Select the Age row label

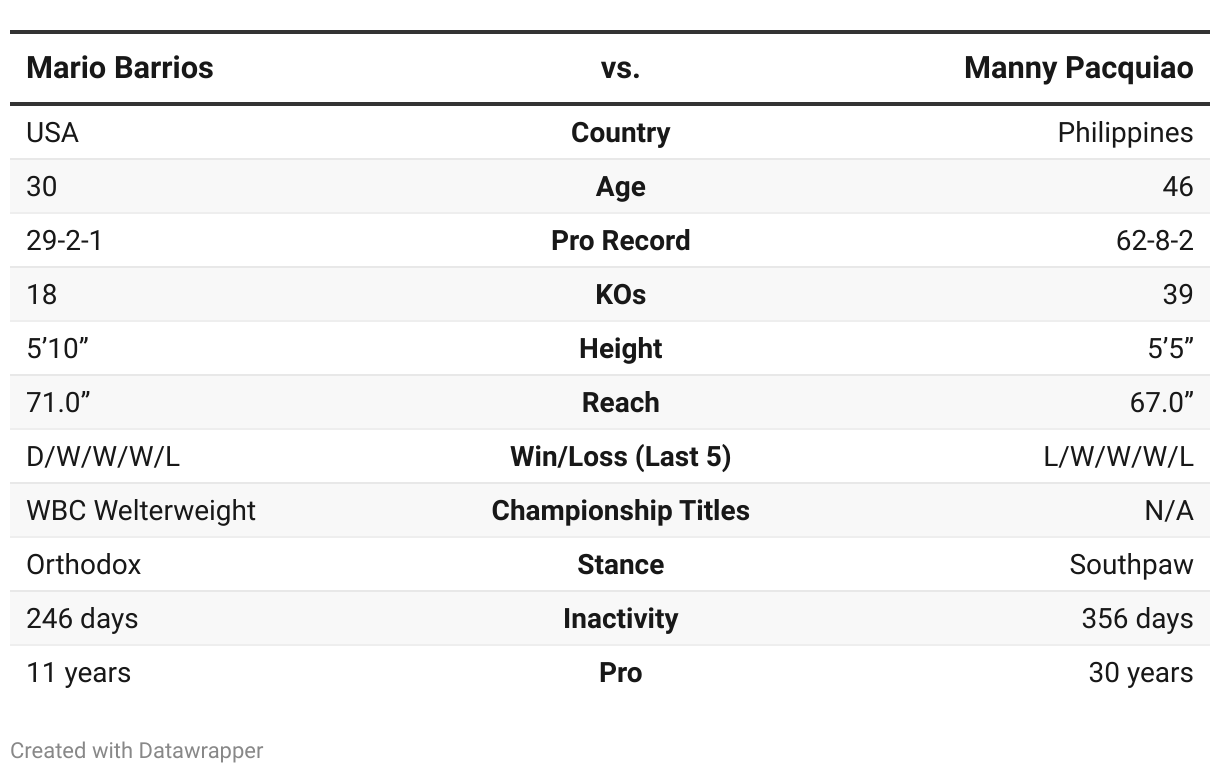pos(620,187)
